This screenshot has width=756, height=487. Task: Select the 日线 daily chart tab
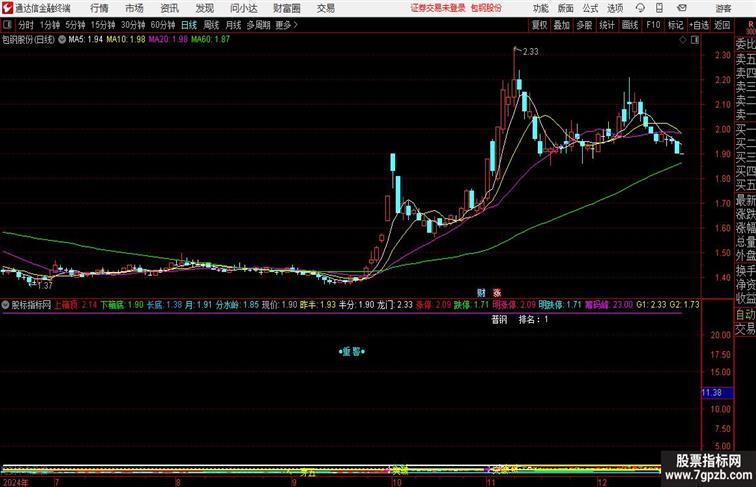[189, 25]
